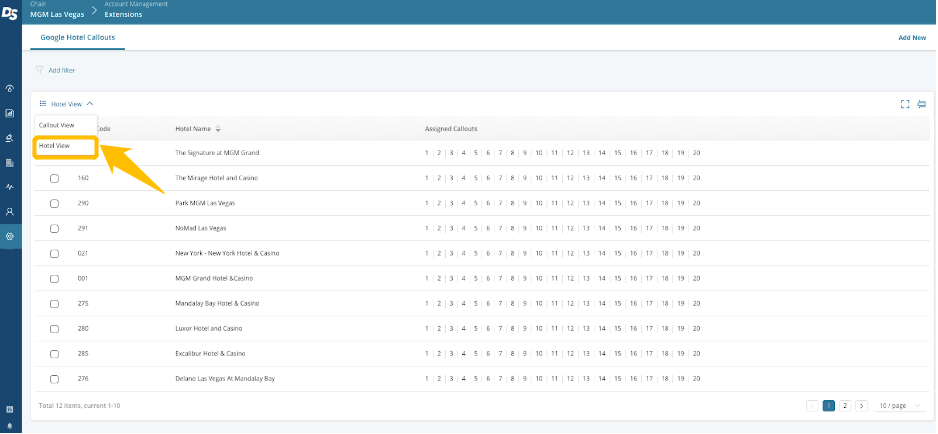938x434 pixels.
Task: Click Total 12 items summary text
Action: [80, 406]
